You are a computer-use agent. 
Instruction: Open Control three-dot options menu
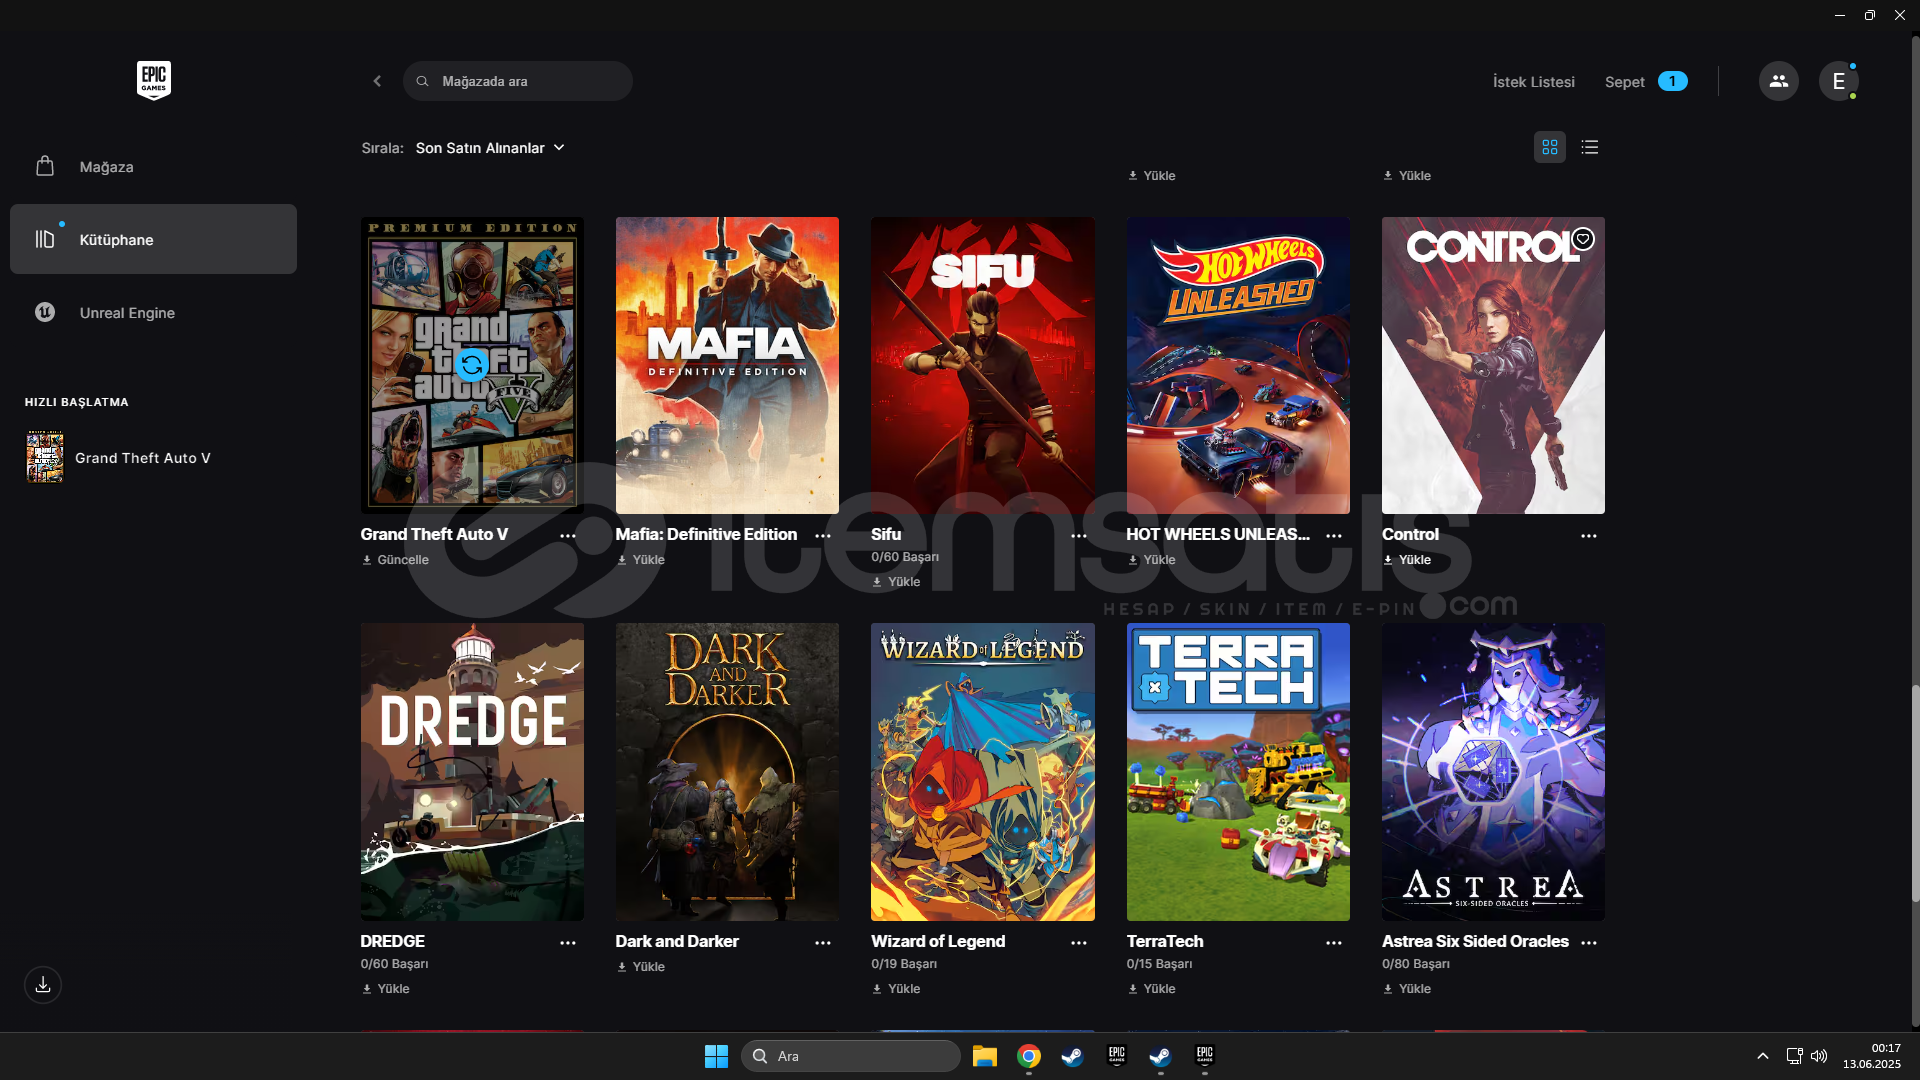click(x=1589, y=536)
